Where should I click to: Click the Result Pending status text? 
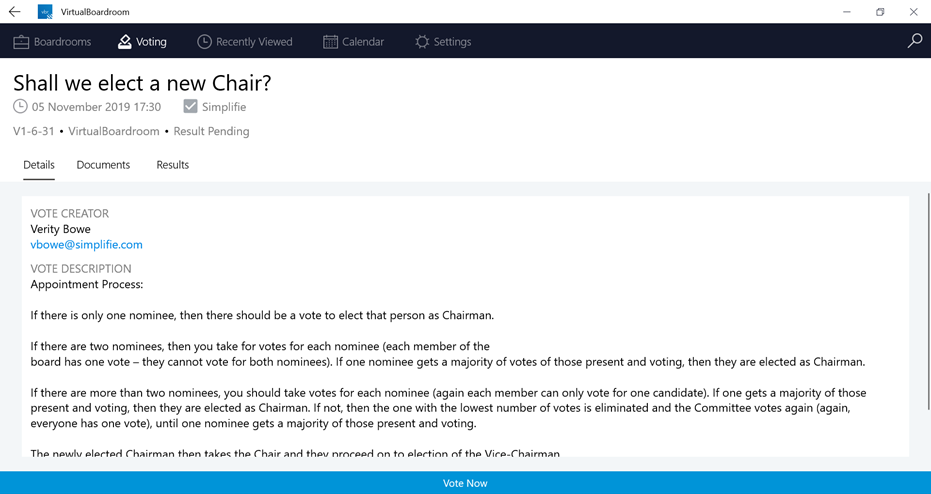[211, 131]
